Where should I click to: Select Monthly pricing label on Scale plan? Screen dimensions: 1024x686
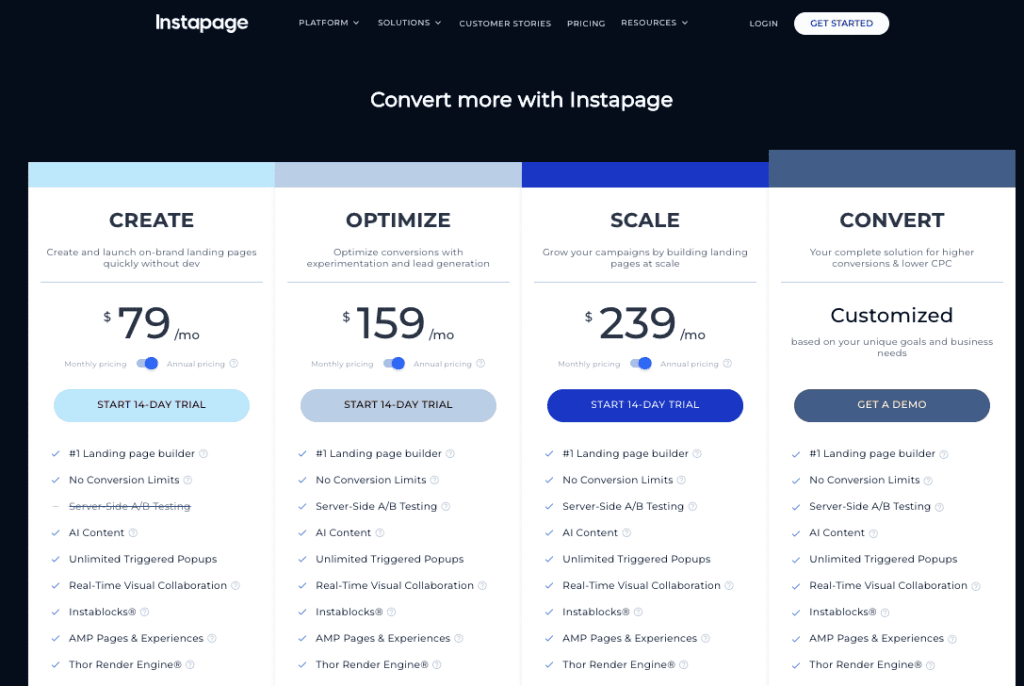point(589,364)
